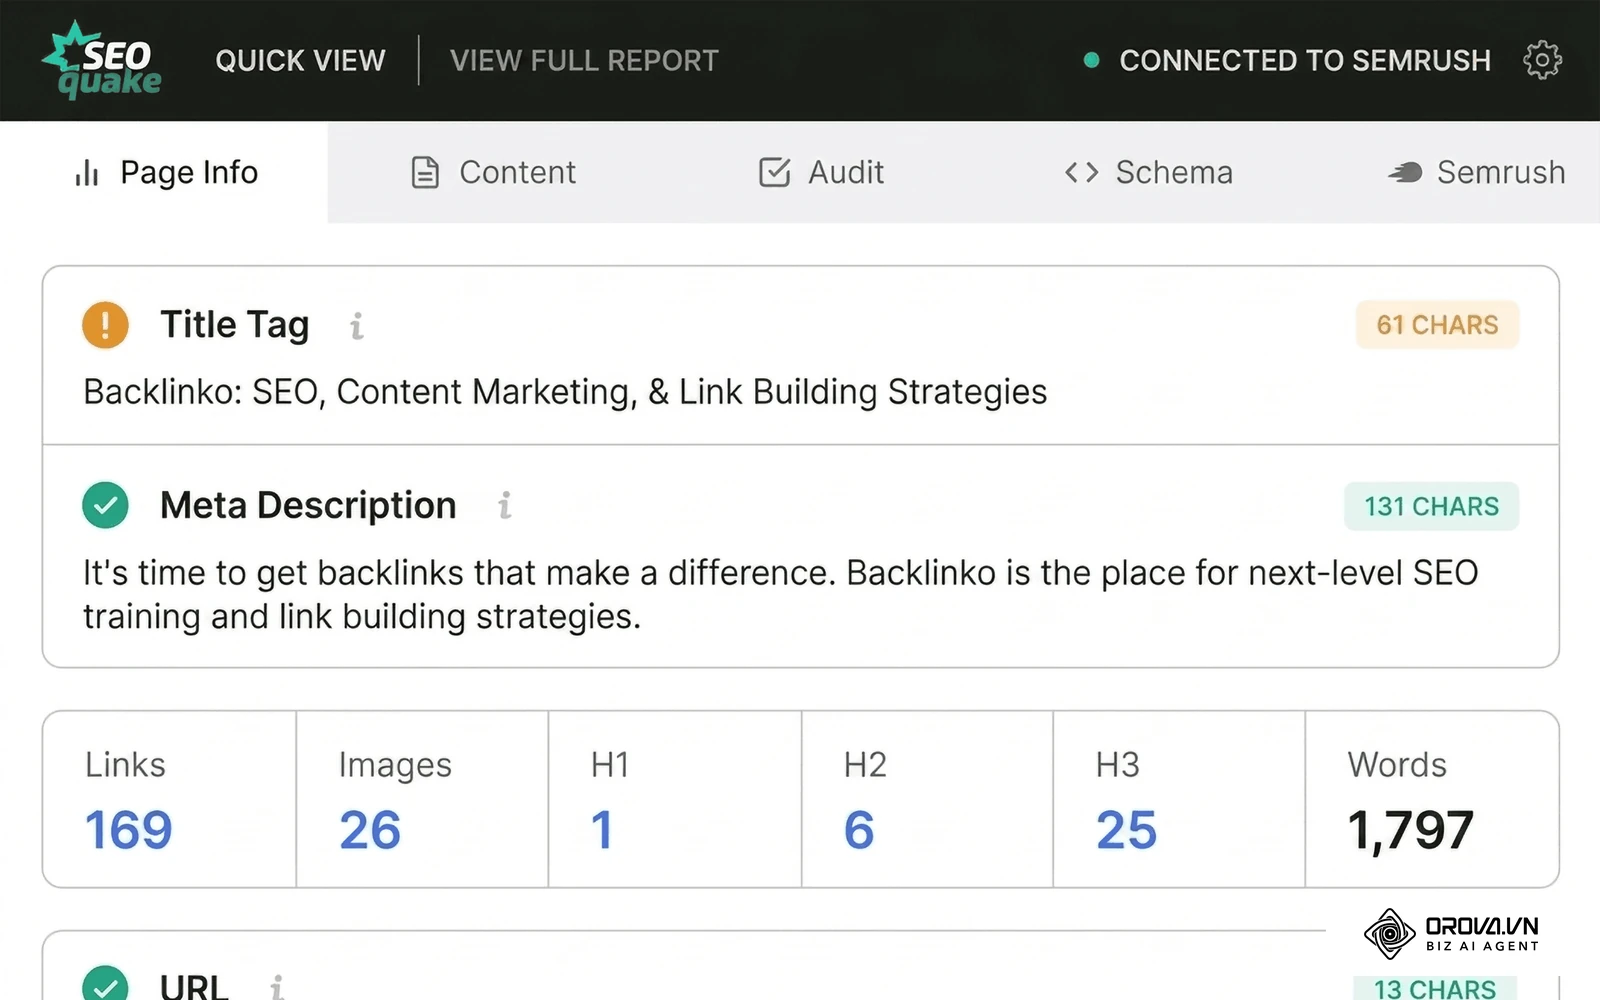Click the meta description text
The width and height of the screenshot is (1600, 1000).
pos(780,594)
